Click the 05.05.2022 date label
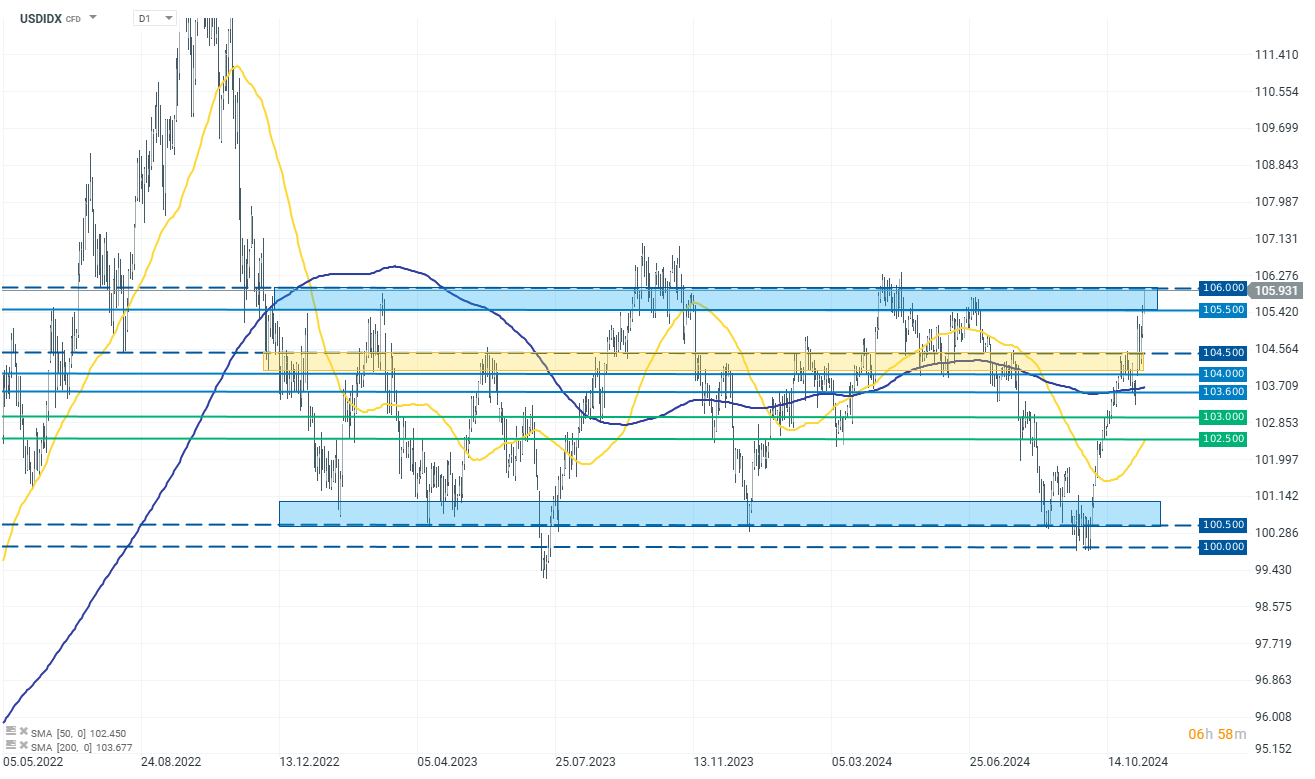The height and width of the screenshot is (779, 1315). [x=33, y=761]
